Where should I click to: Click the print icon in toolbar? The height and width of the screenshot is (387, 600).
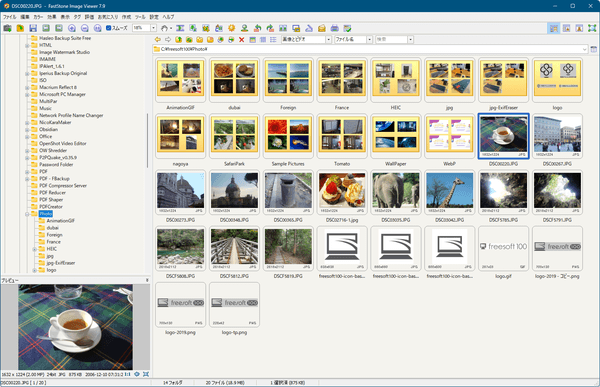click(x=334, y=28)
